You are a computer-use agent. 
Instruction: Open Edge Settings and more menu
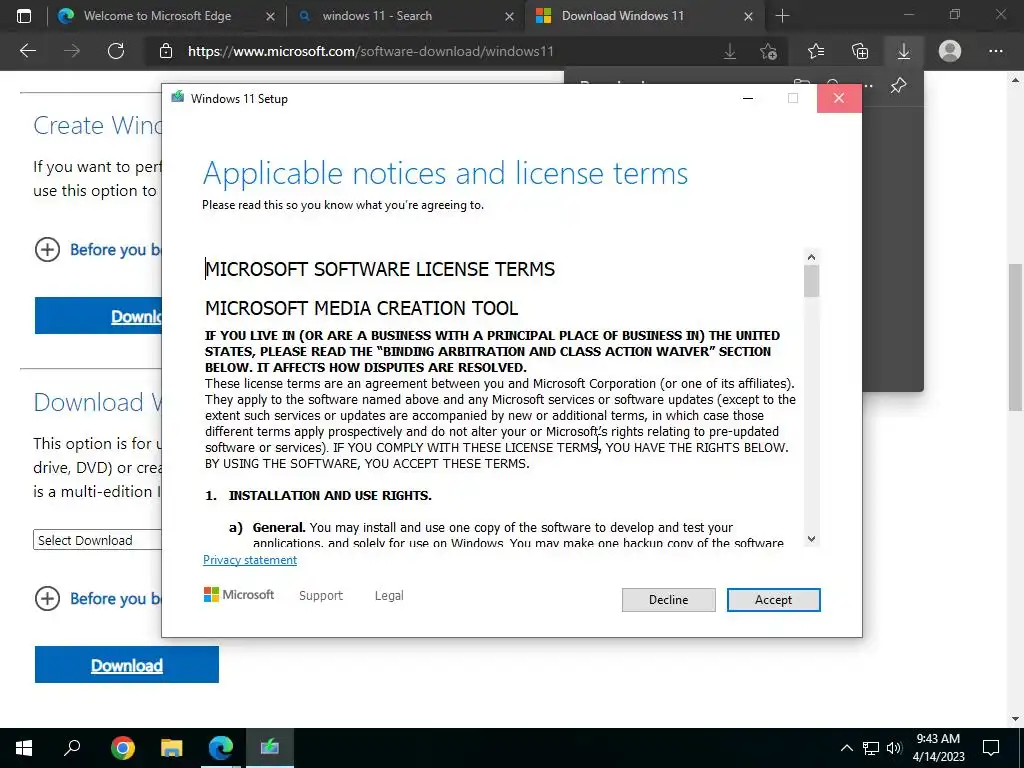(995, 51)
